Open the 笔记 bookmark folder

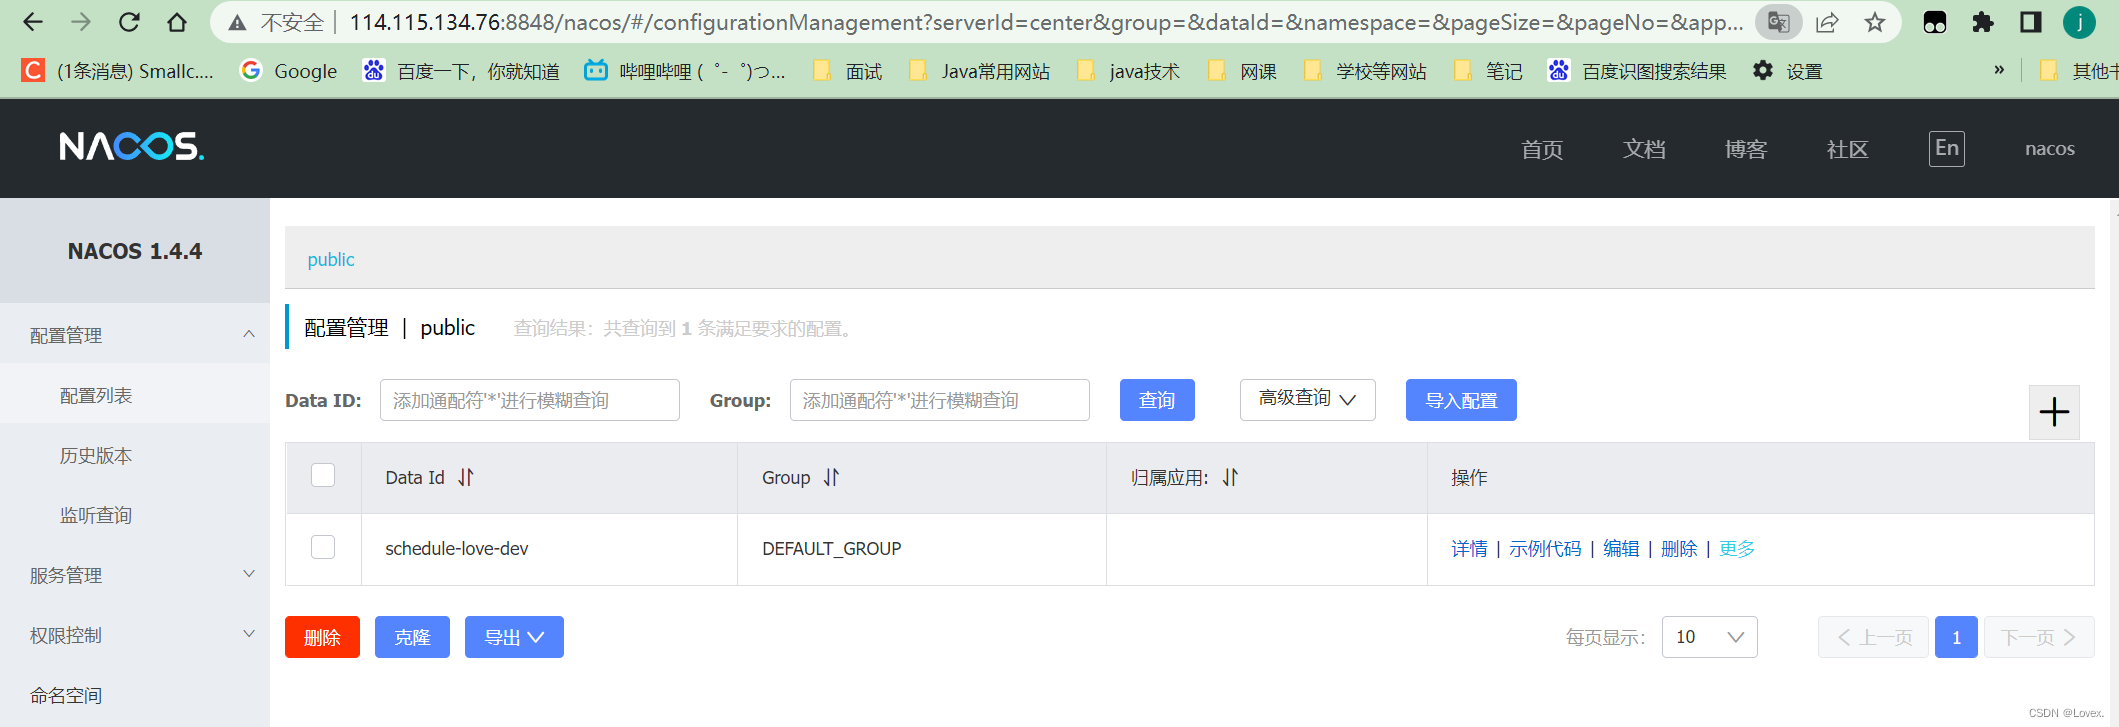[1488, 71]
